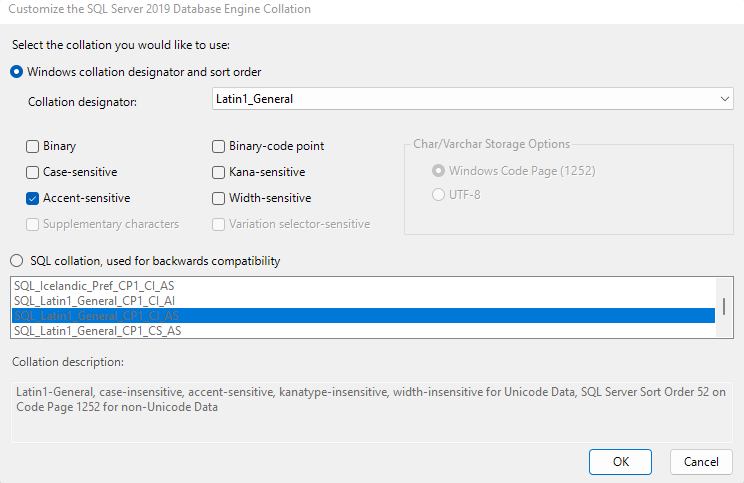Select SQL collation backwards compatibility radio
The width and height of the screenshot is (744, 483).
pyautogui.click(x=17, y=261)
